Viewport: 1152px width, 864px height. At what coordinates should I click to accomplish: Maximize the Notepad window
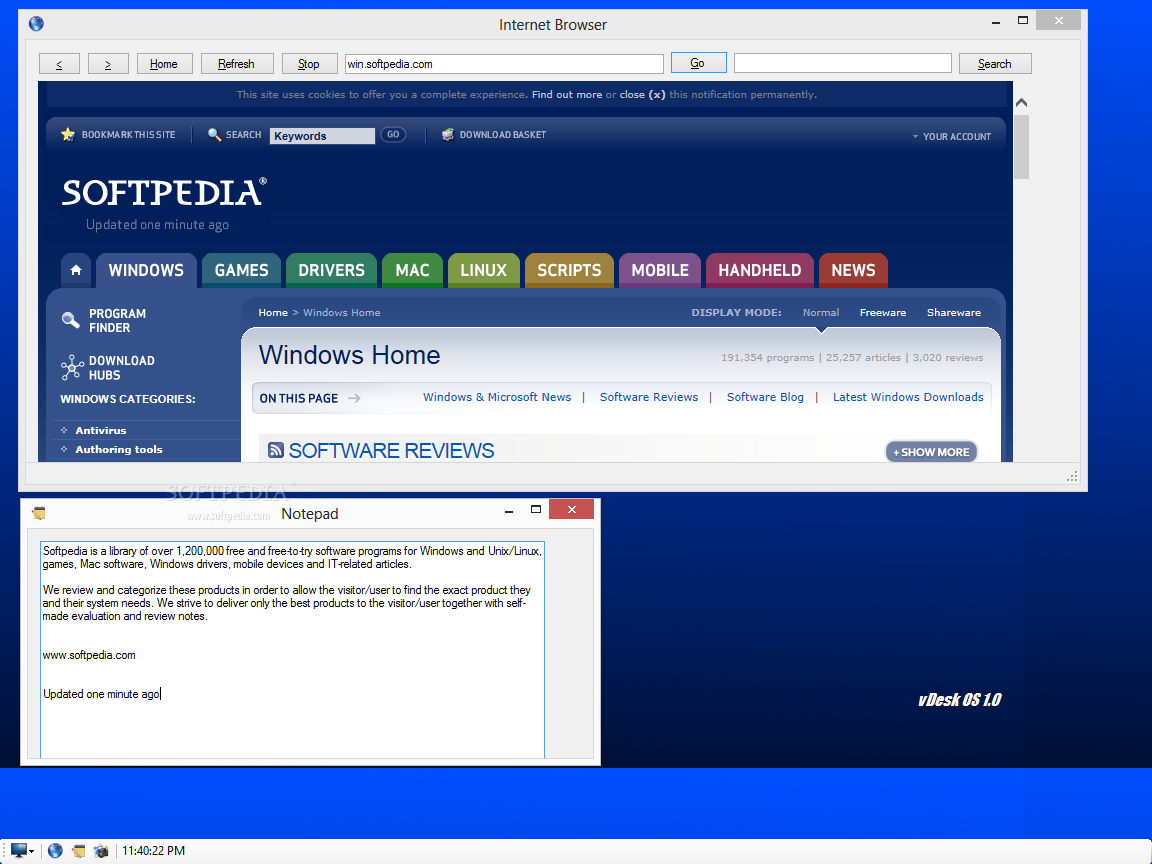536,509
